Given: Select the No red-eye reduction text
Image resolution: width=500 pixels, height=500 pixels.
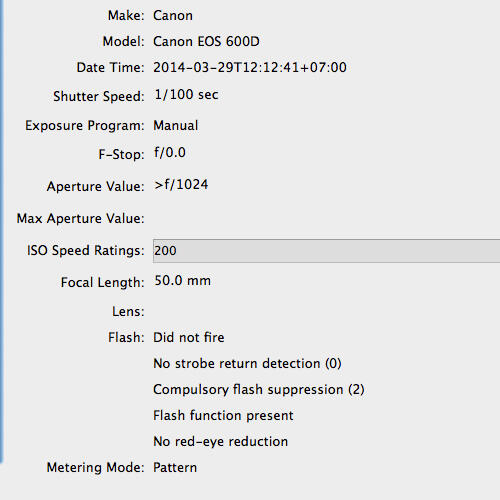Looking at the screenshot, I should coord(220,442).
